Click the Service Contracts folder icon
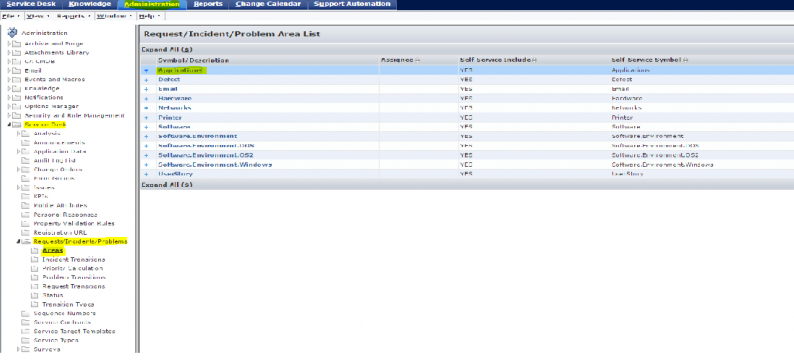This screenshot has width=794, height=360. 26,323
